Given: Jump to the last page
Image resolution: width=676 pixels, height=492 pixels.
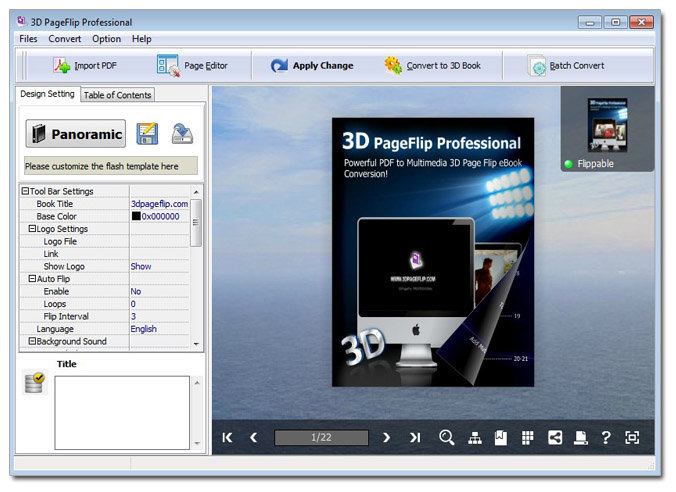Looking at the screenshot, I should 415,438.
